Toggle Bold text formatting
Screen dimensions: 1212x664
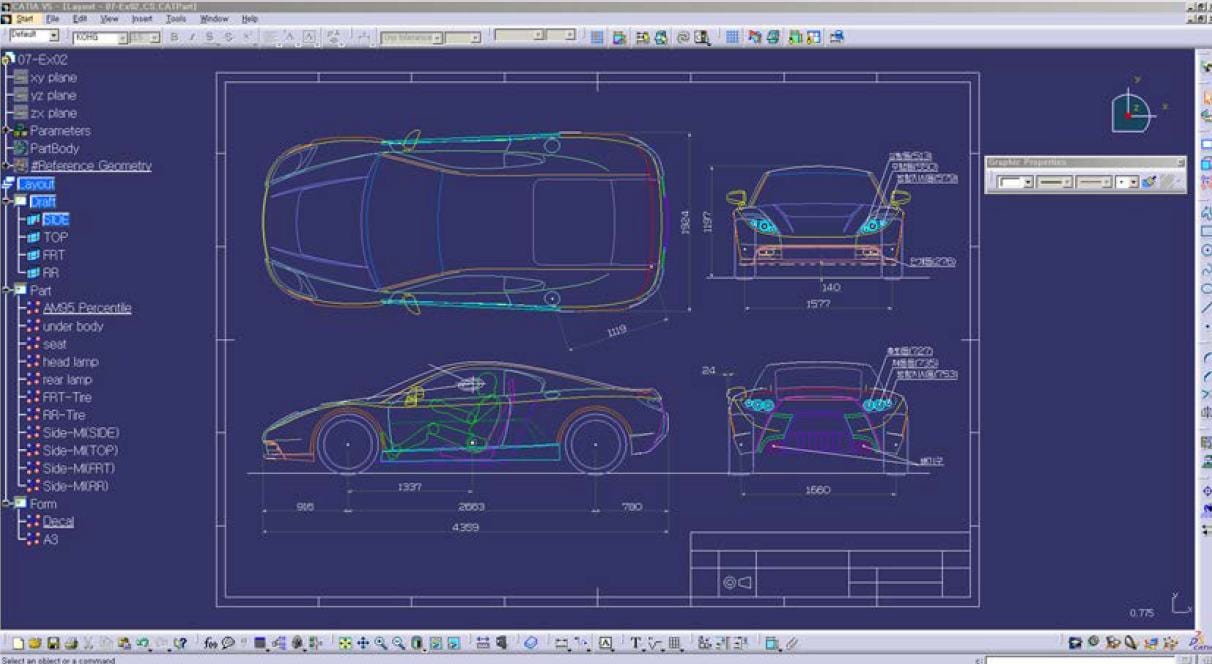coord(174,37)
